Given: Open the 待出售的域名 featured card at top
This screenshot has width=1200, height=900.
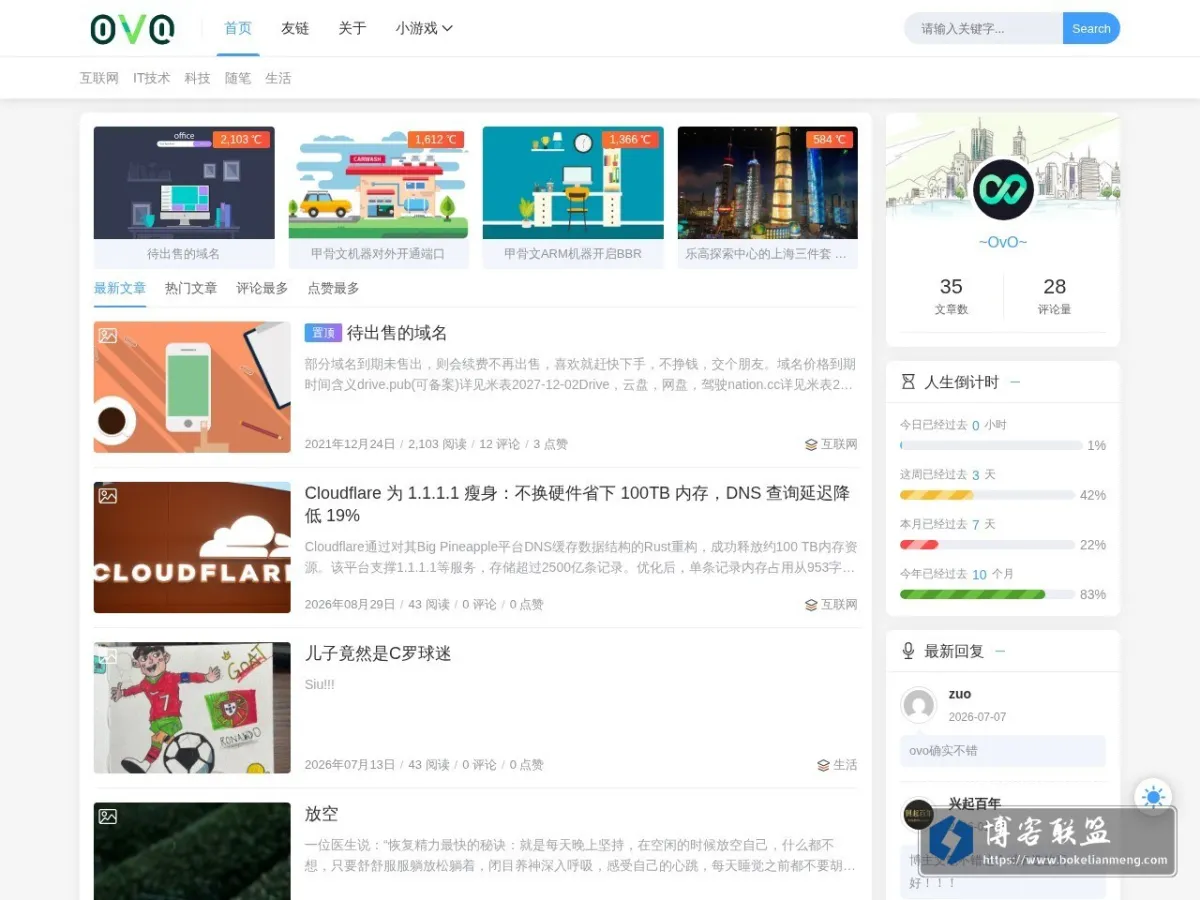Looking at the screenshot, I should pos(184,197).
